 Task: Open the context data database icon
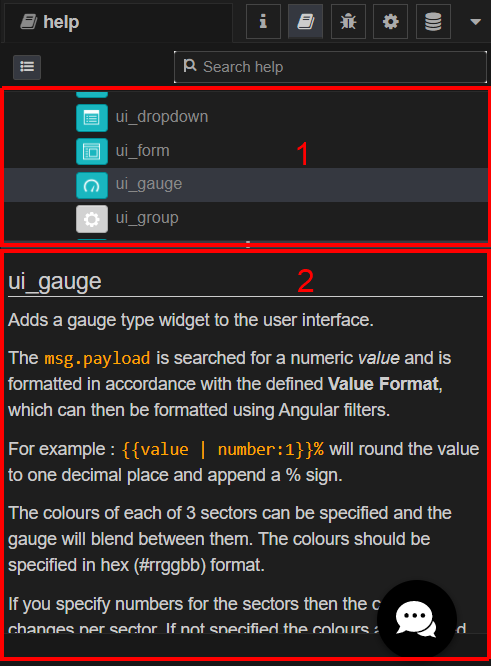click(433, 22)
